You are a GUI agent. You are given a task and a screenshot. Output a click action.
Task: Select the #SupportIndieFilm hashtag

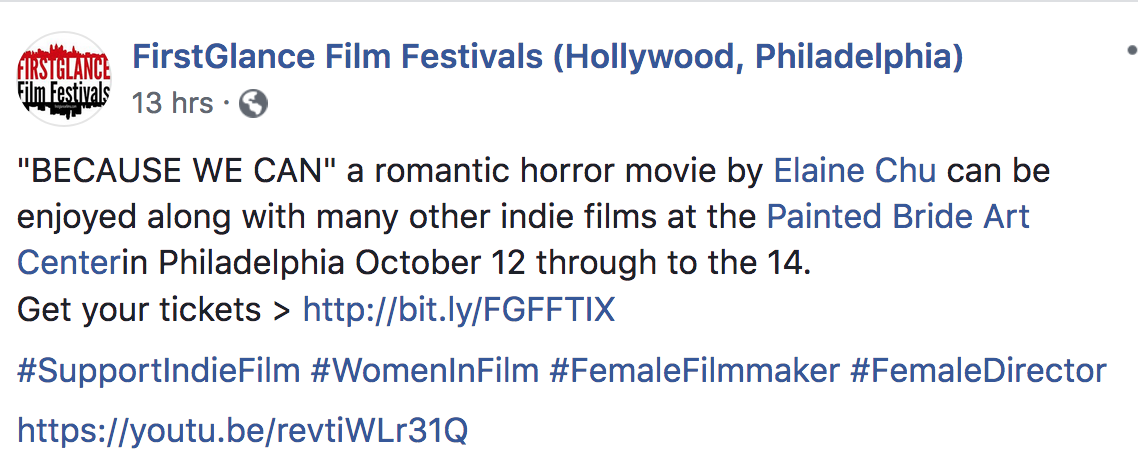[159, 371]
